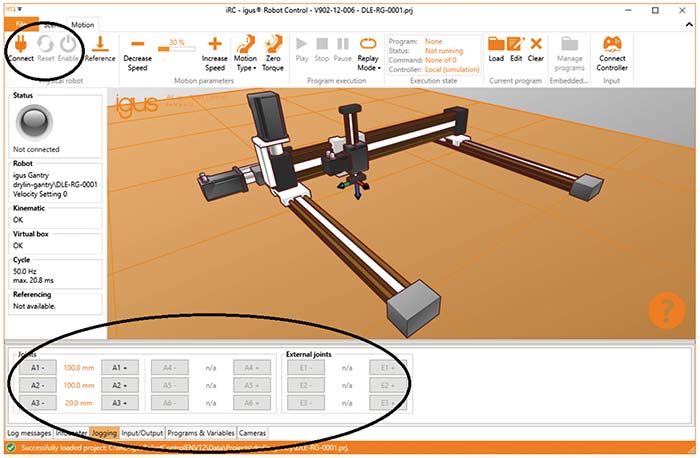Click the A3 value 20.0 mm
This screenshot has width=700, height=458.
(x=79, y=403)
